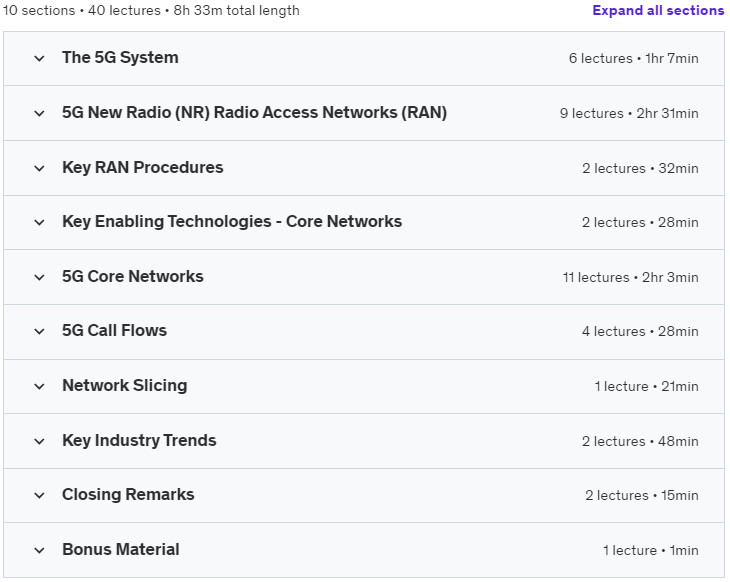Expand the chevron beside The 5G System
This screenshot has height=582, width=730.
[40, 59]
